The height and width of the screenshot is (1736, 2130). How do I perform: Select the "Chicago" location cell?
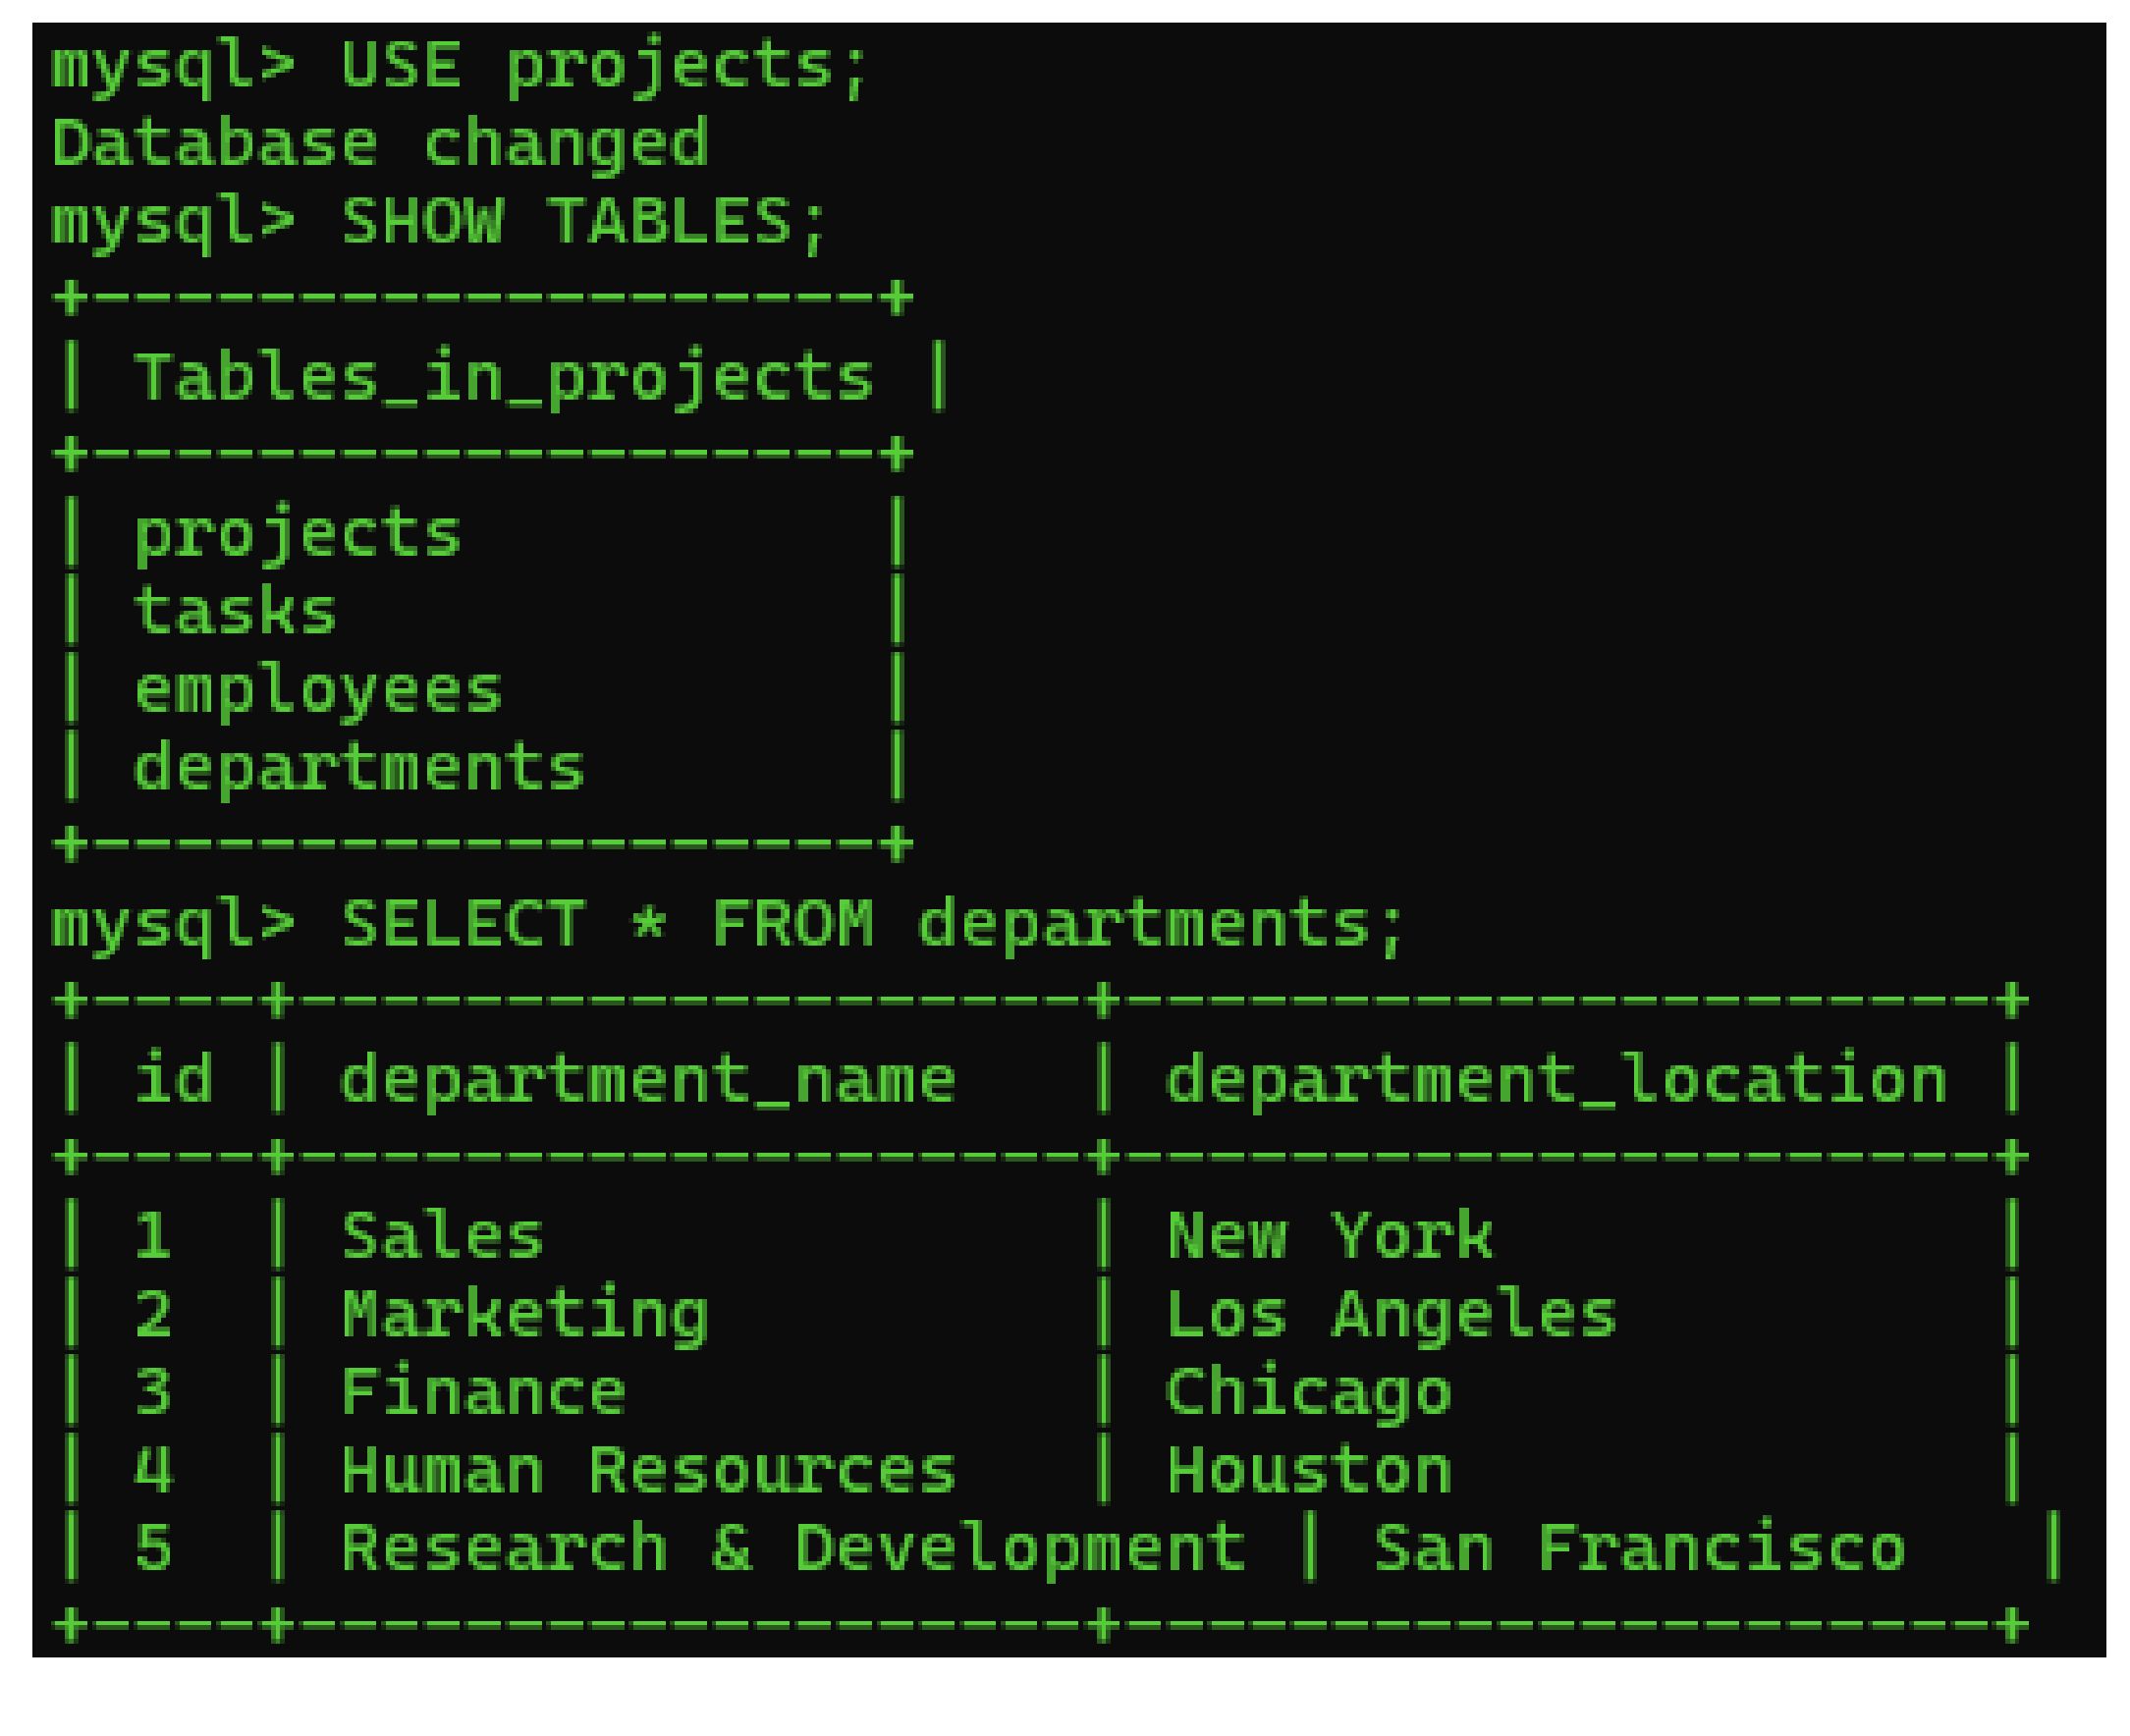(1308, 1393)
